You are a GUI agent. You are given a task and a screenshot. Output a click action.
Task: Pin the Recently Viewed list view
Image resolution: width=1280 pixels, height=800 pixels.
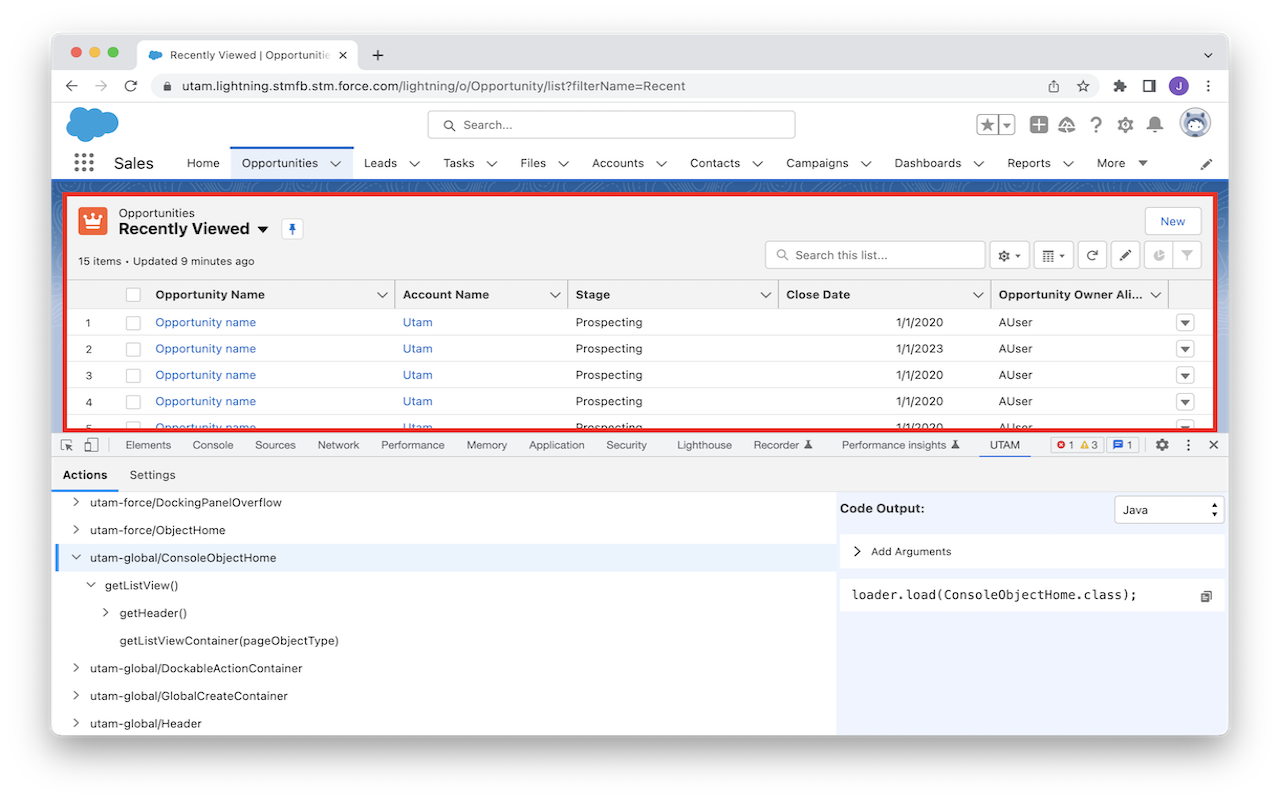pyautogui.click(x=292, y=229)
